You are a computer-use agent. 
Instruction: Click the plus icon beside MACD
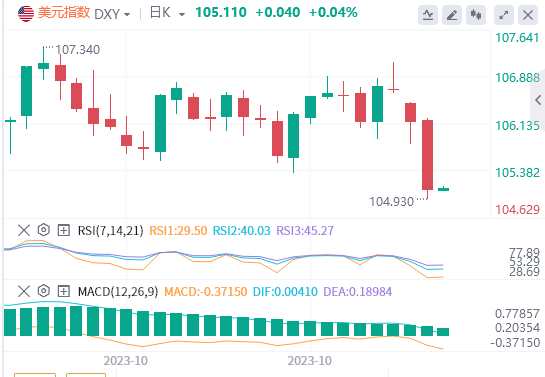point(64,291)
